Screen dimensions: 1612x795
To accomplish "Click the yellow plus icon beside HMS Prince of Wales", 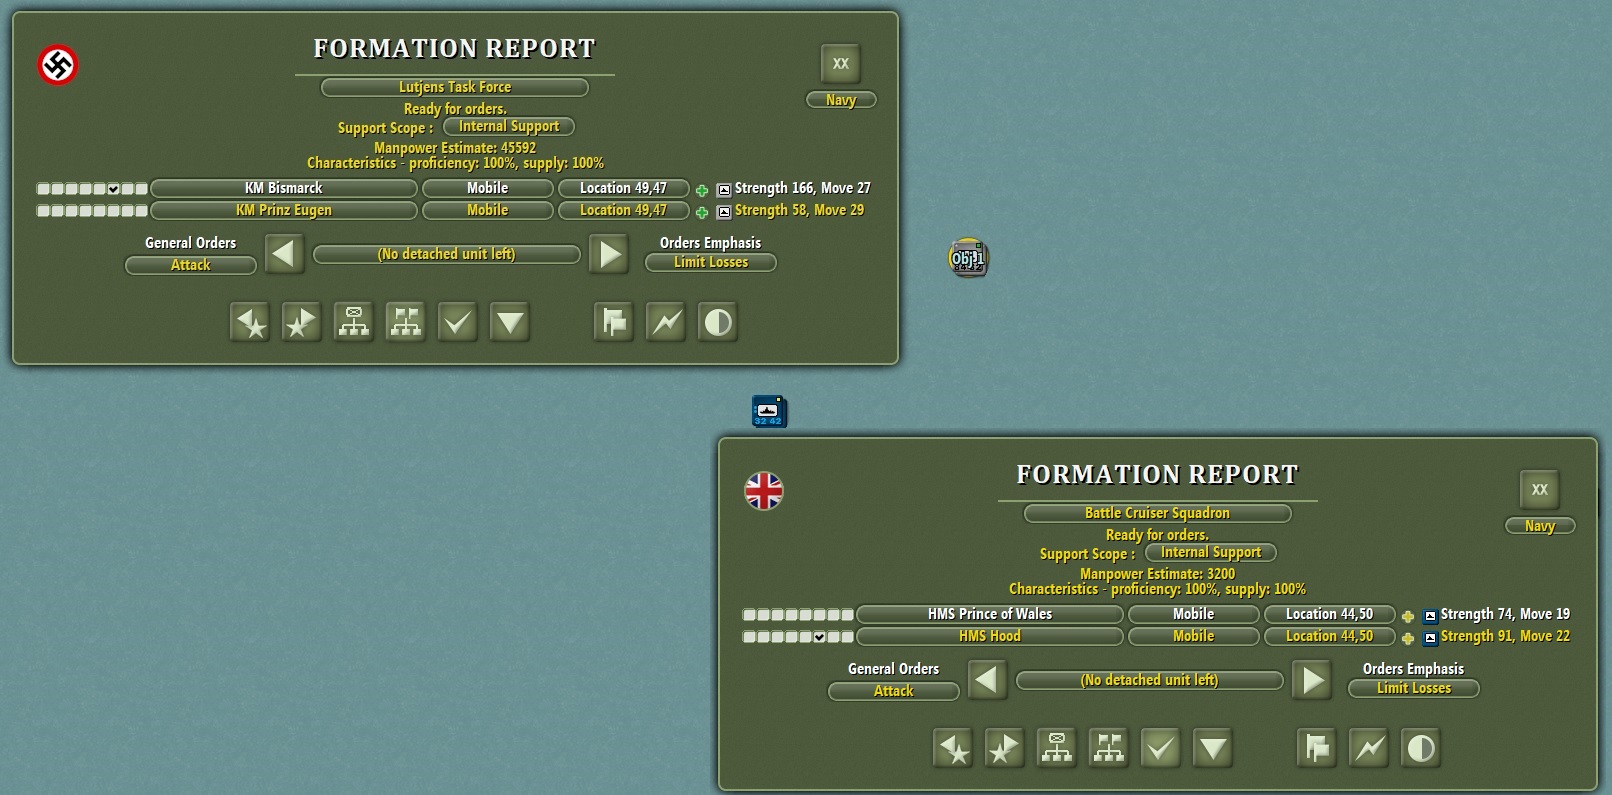I will 1408,616.
